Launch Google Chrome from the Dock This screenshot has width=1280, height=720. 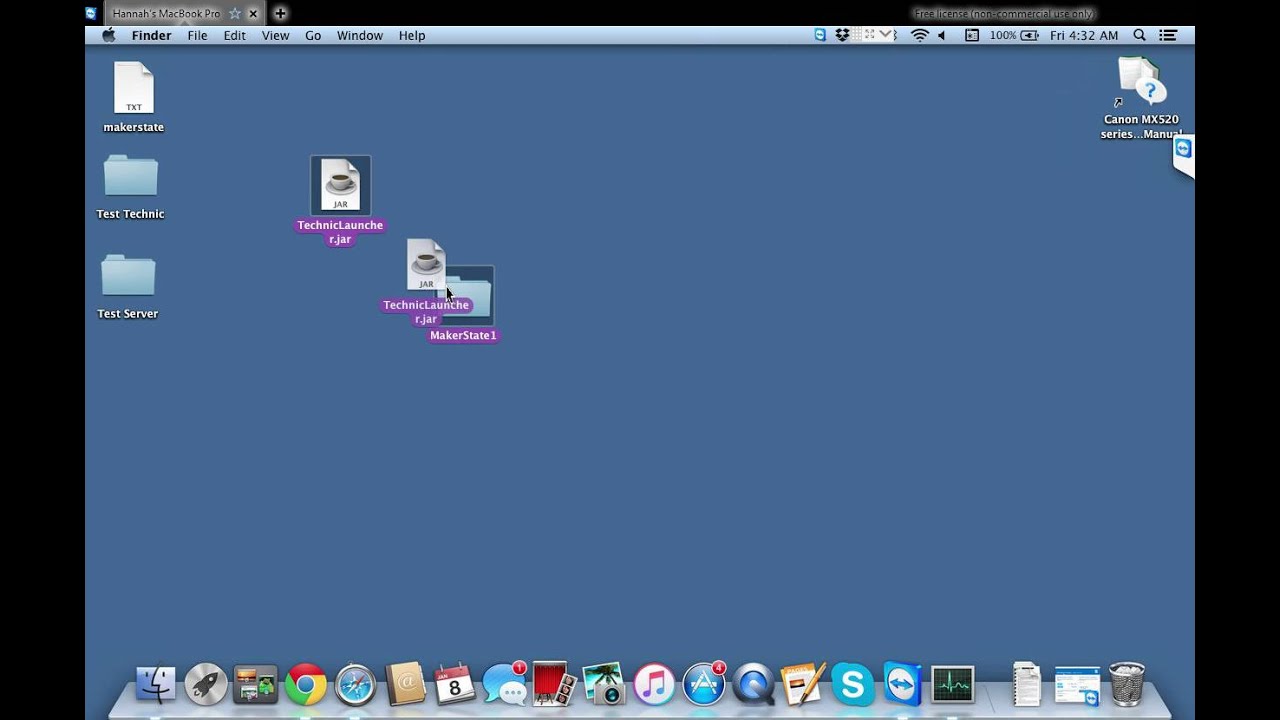point(305,684)
